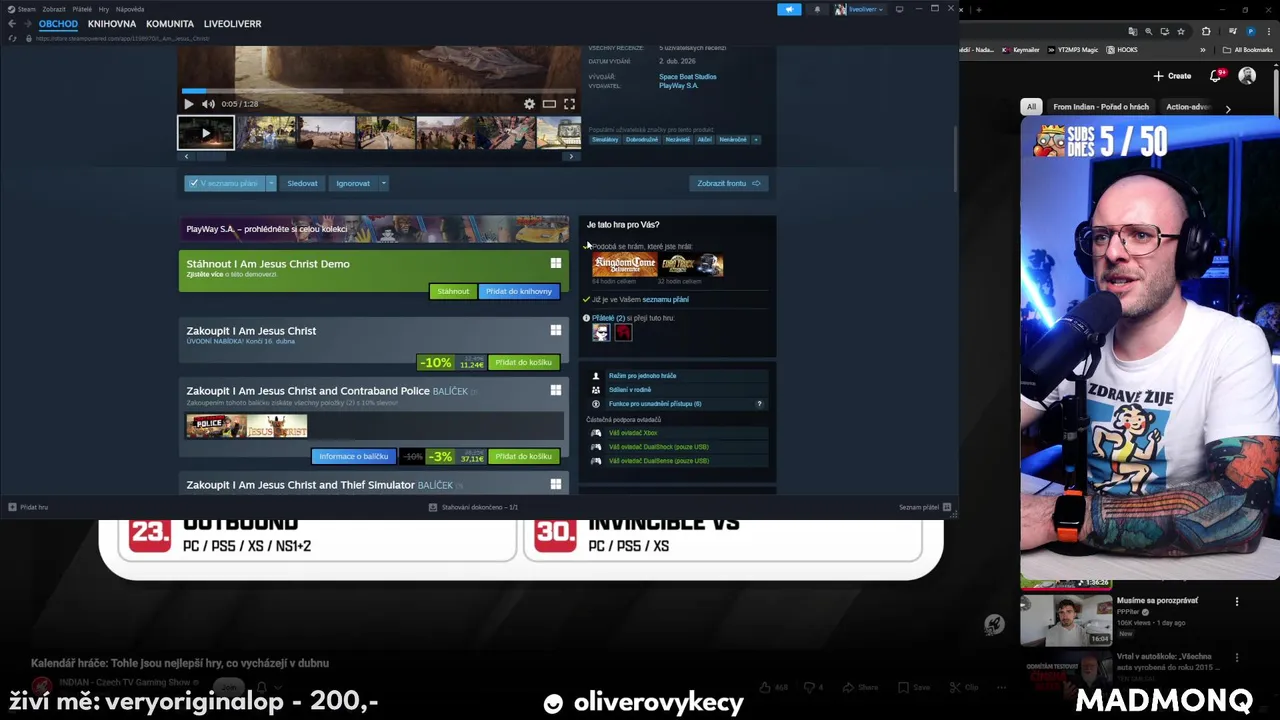Open the Nápověda menu

[130, 9]
